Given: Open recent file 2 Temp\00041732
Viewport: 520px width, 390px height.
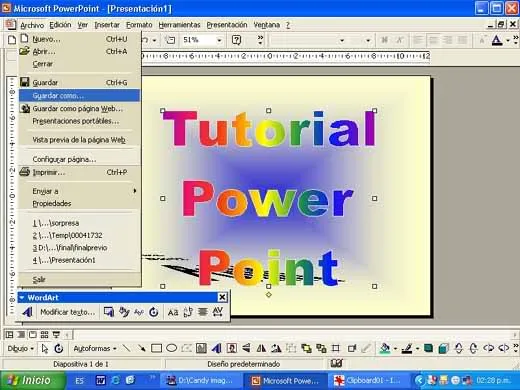Looking at the screenshot, I should click(x=79, y=235).
